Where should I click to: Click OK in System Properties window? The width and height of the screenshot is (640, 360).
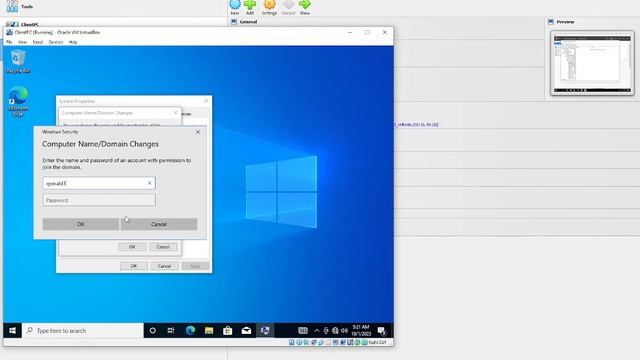tap(133, 266)
